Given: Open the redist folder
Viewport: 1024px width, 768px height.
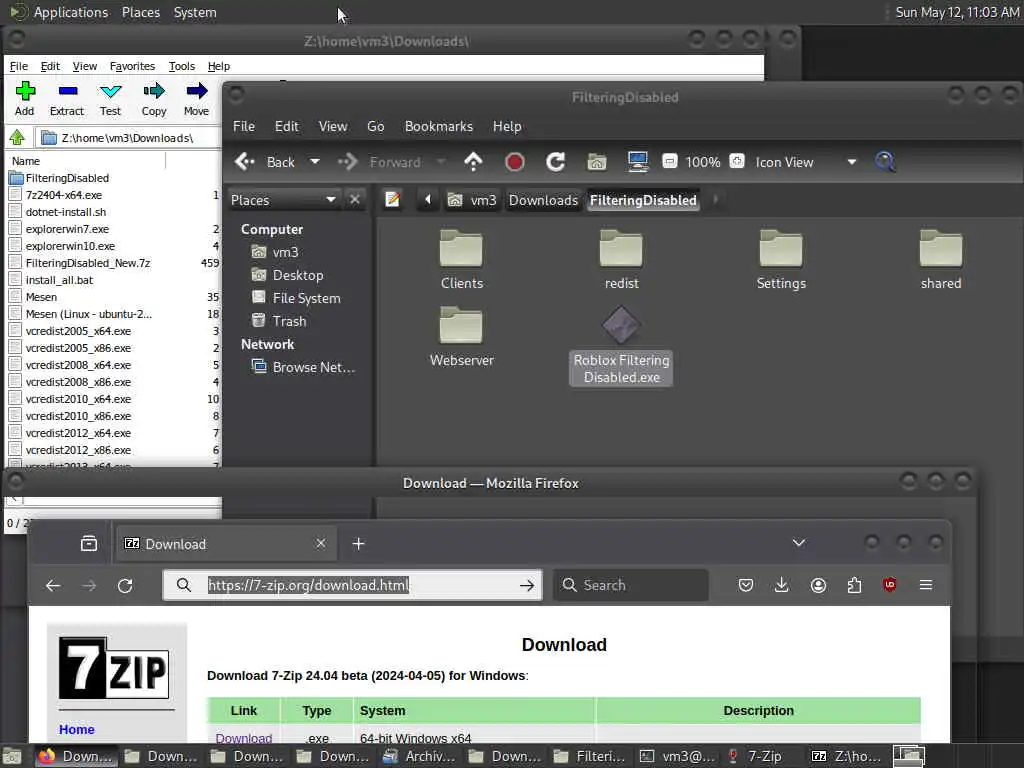Looking at the screenshot, I should [x=621, y=260].
